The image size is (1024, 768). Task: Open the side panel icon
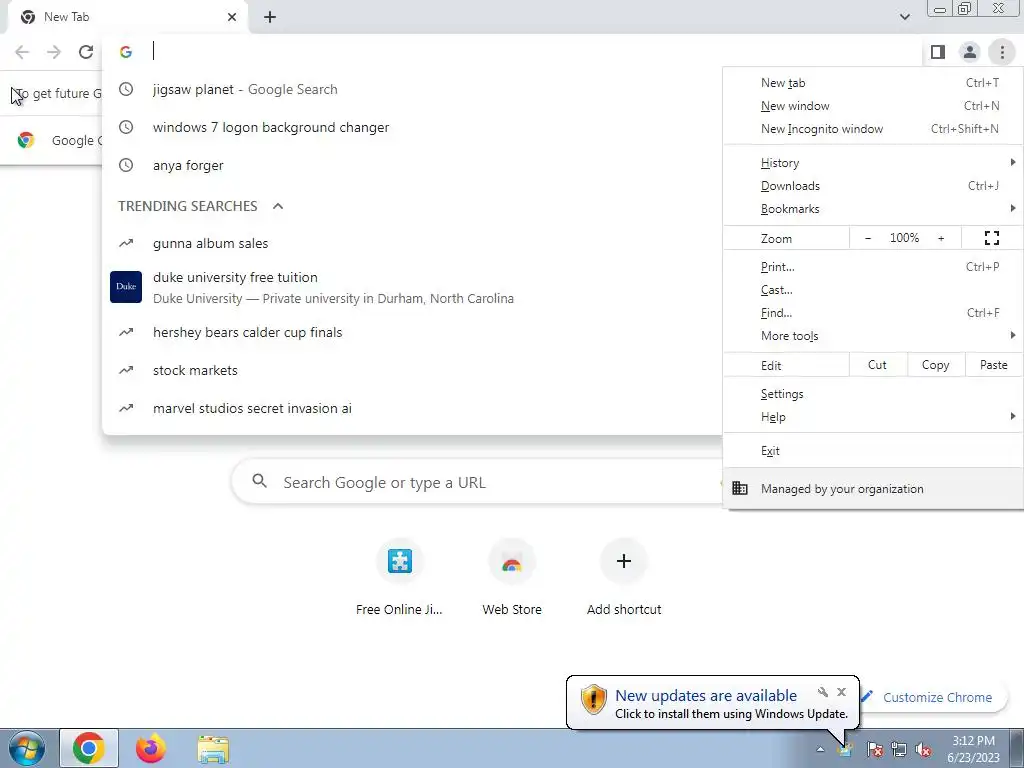coord(938,52)
